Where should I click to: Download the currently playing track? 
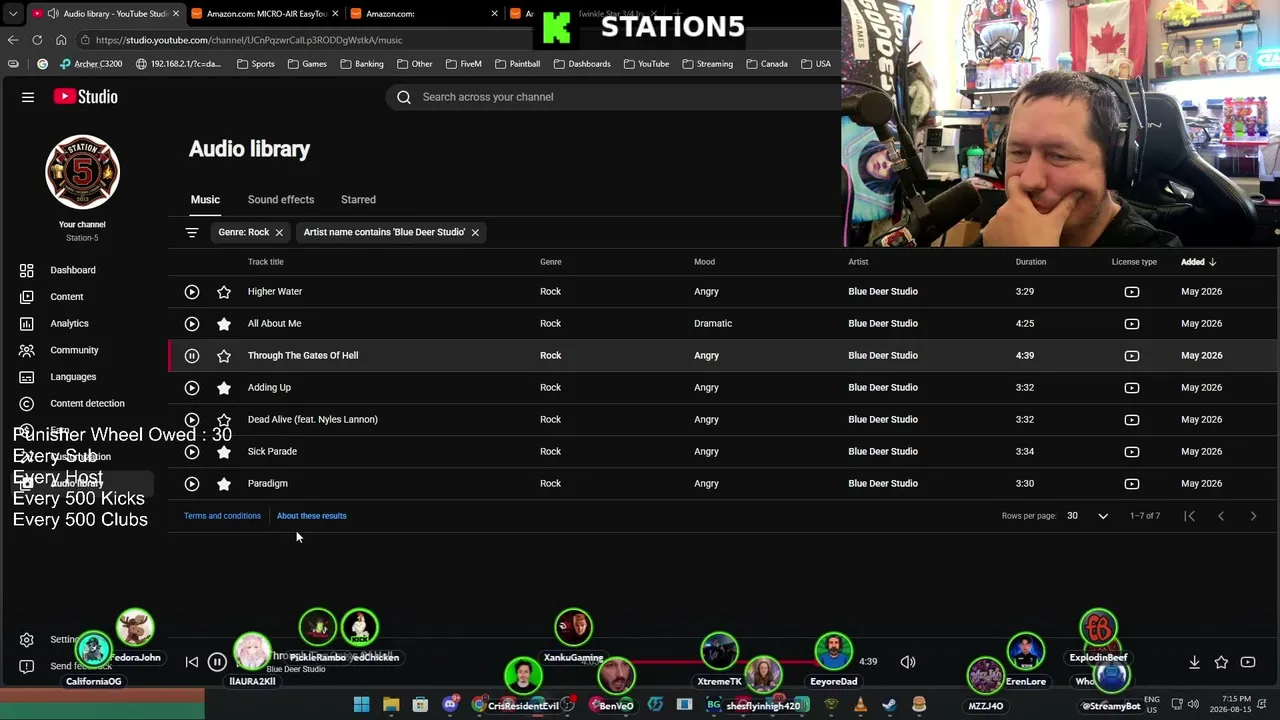(x=1194, y=662)
